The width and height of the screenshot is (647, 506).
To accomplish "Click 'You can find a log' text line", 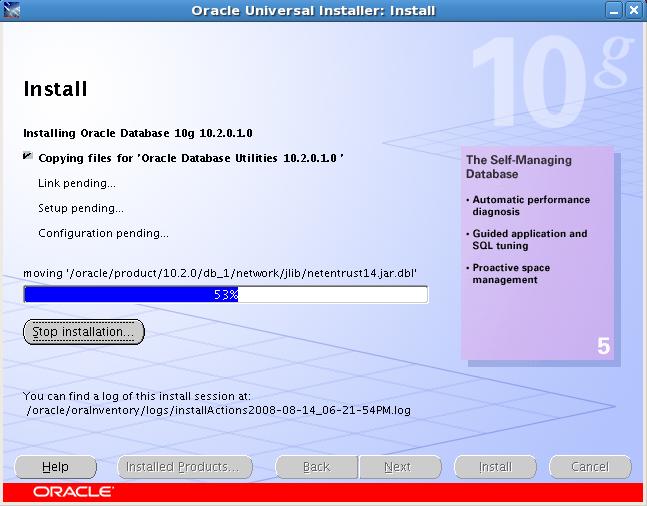I will point(137,396).
